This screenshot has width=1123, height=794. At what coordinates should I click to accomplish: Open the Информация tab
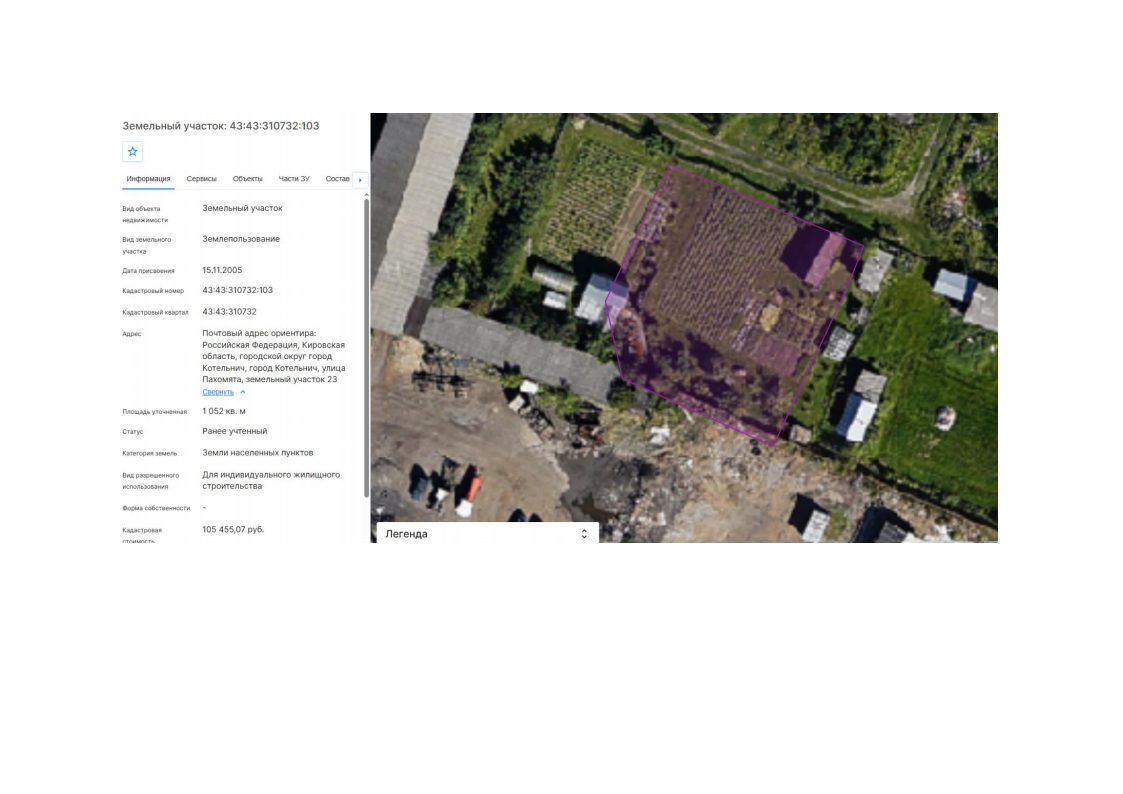coord(148,179)
